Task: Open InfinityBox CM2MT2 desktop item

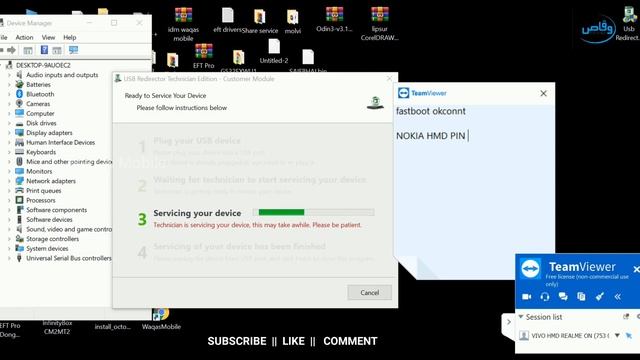Action: [57, 327]
